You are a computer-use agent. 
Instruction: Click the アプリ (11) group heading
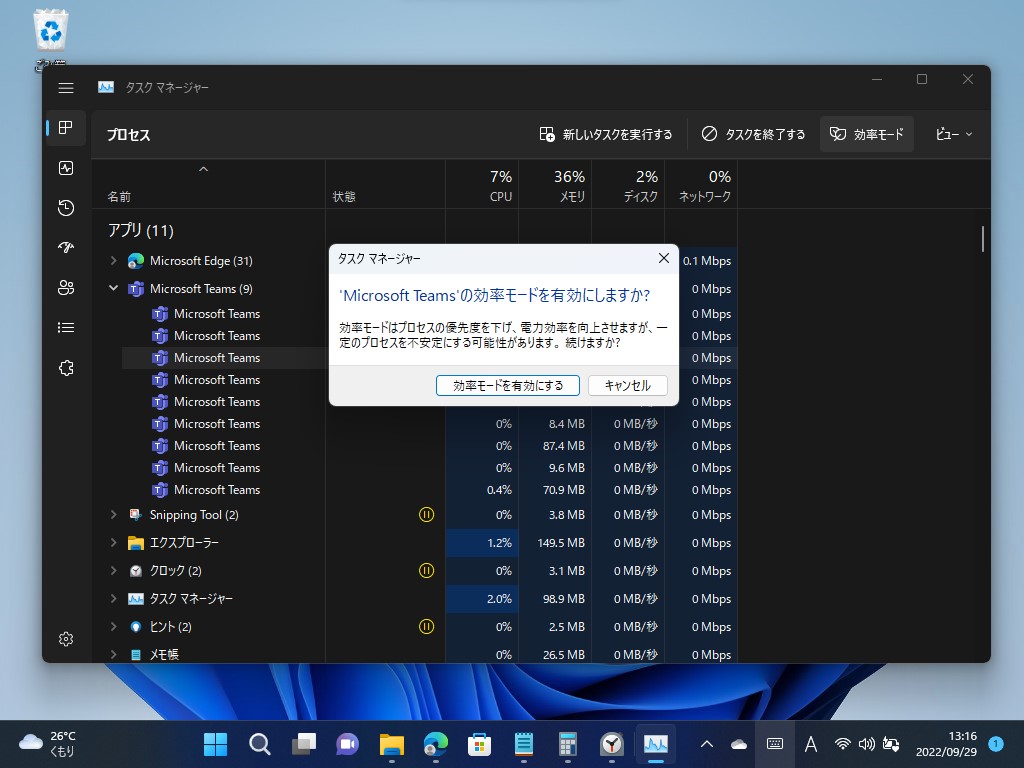[140, 230]
